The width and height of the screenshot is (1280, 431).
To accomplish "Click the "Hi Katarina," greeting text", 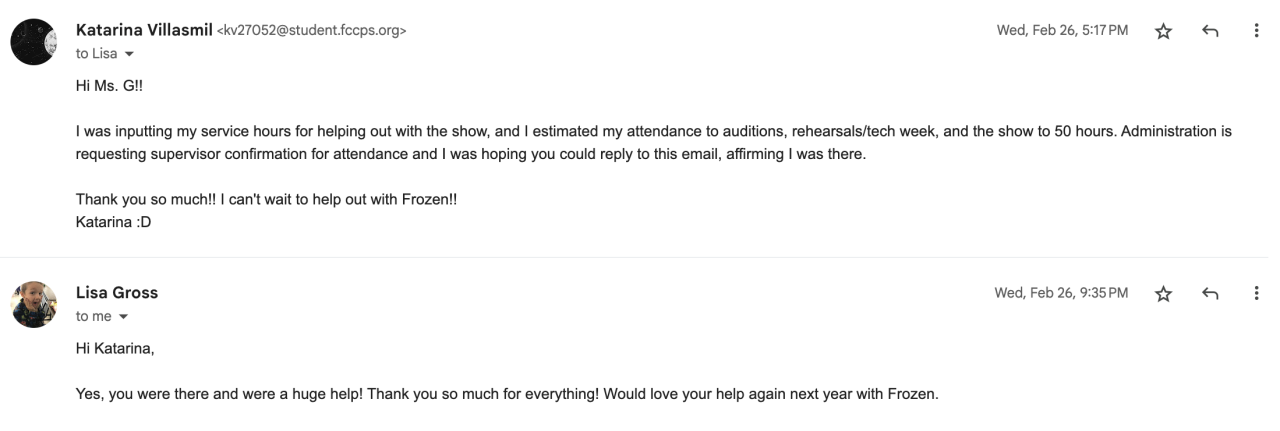I will 115,348.
